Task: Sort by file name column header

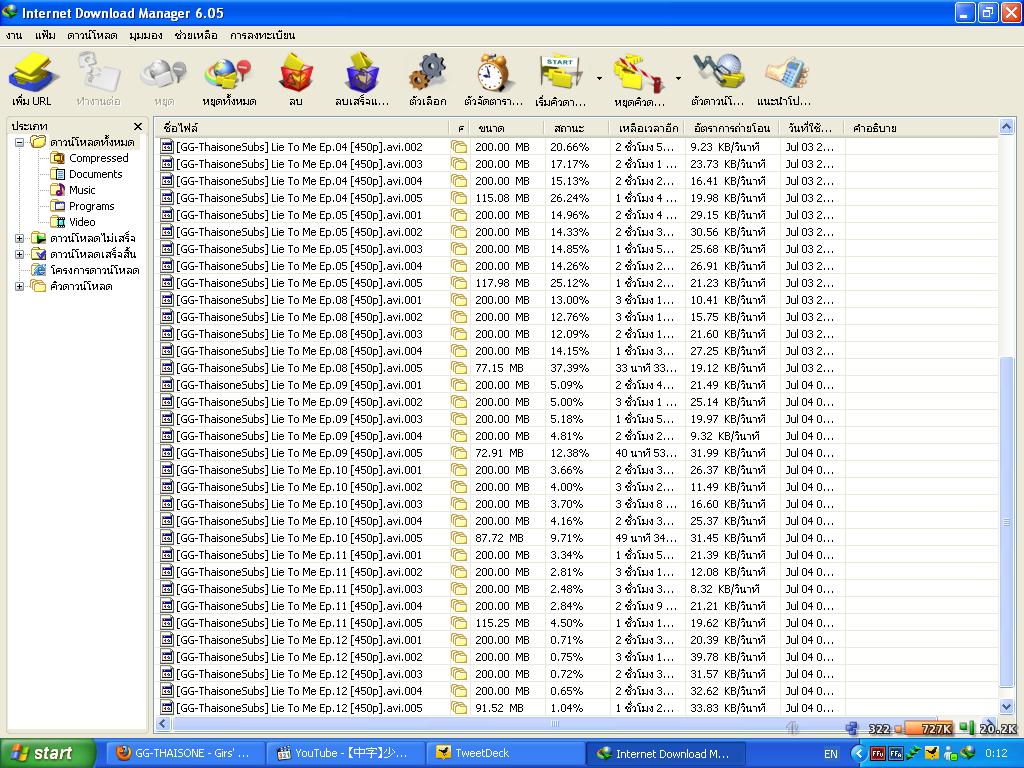Action: coord(302,128)
